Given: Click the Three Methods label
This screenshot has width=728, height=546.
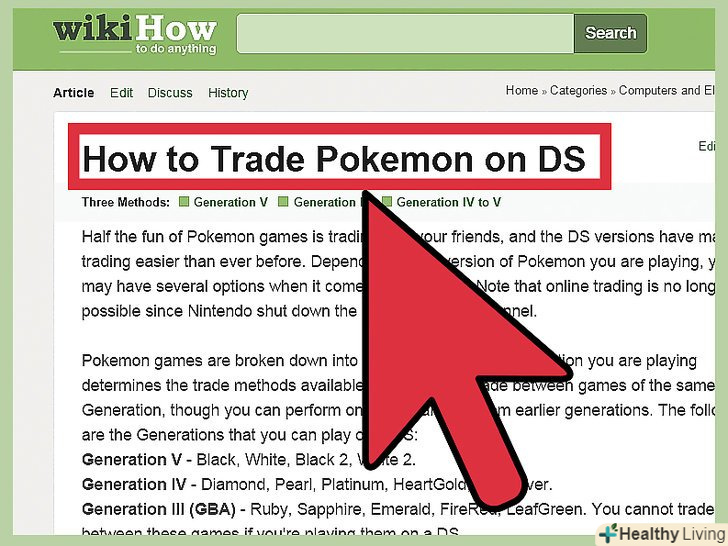Looking at the screenshot, I should [x=126, y=202].
